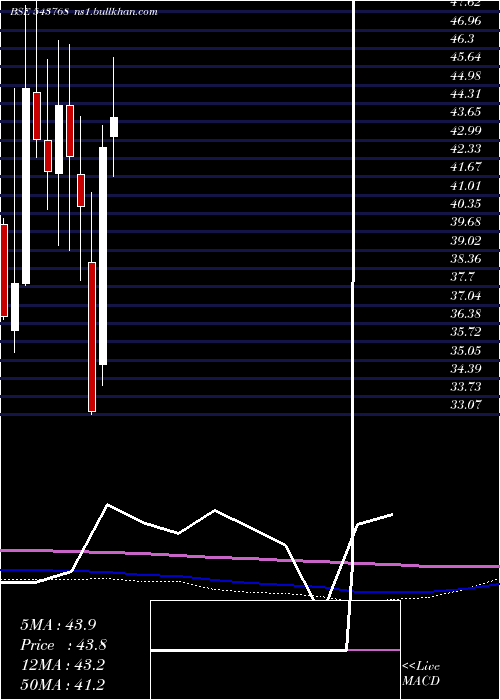Select the 40.35 price axis label
Screen dimensions: 500x700
point(466,204)
